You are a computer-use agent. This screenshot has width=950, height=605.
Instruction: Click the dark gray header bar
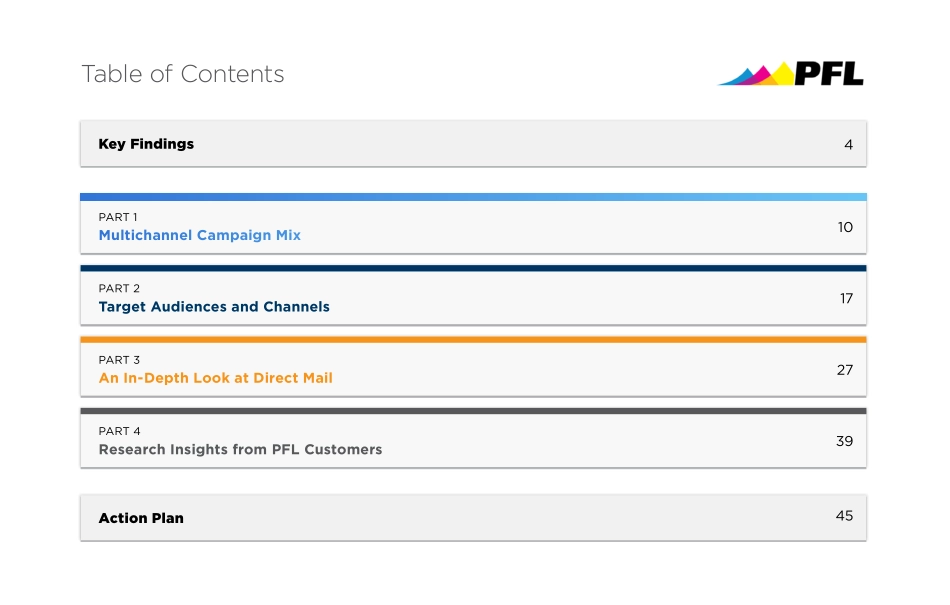tap(473, 411)
